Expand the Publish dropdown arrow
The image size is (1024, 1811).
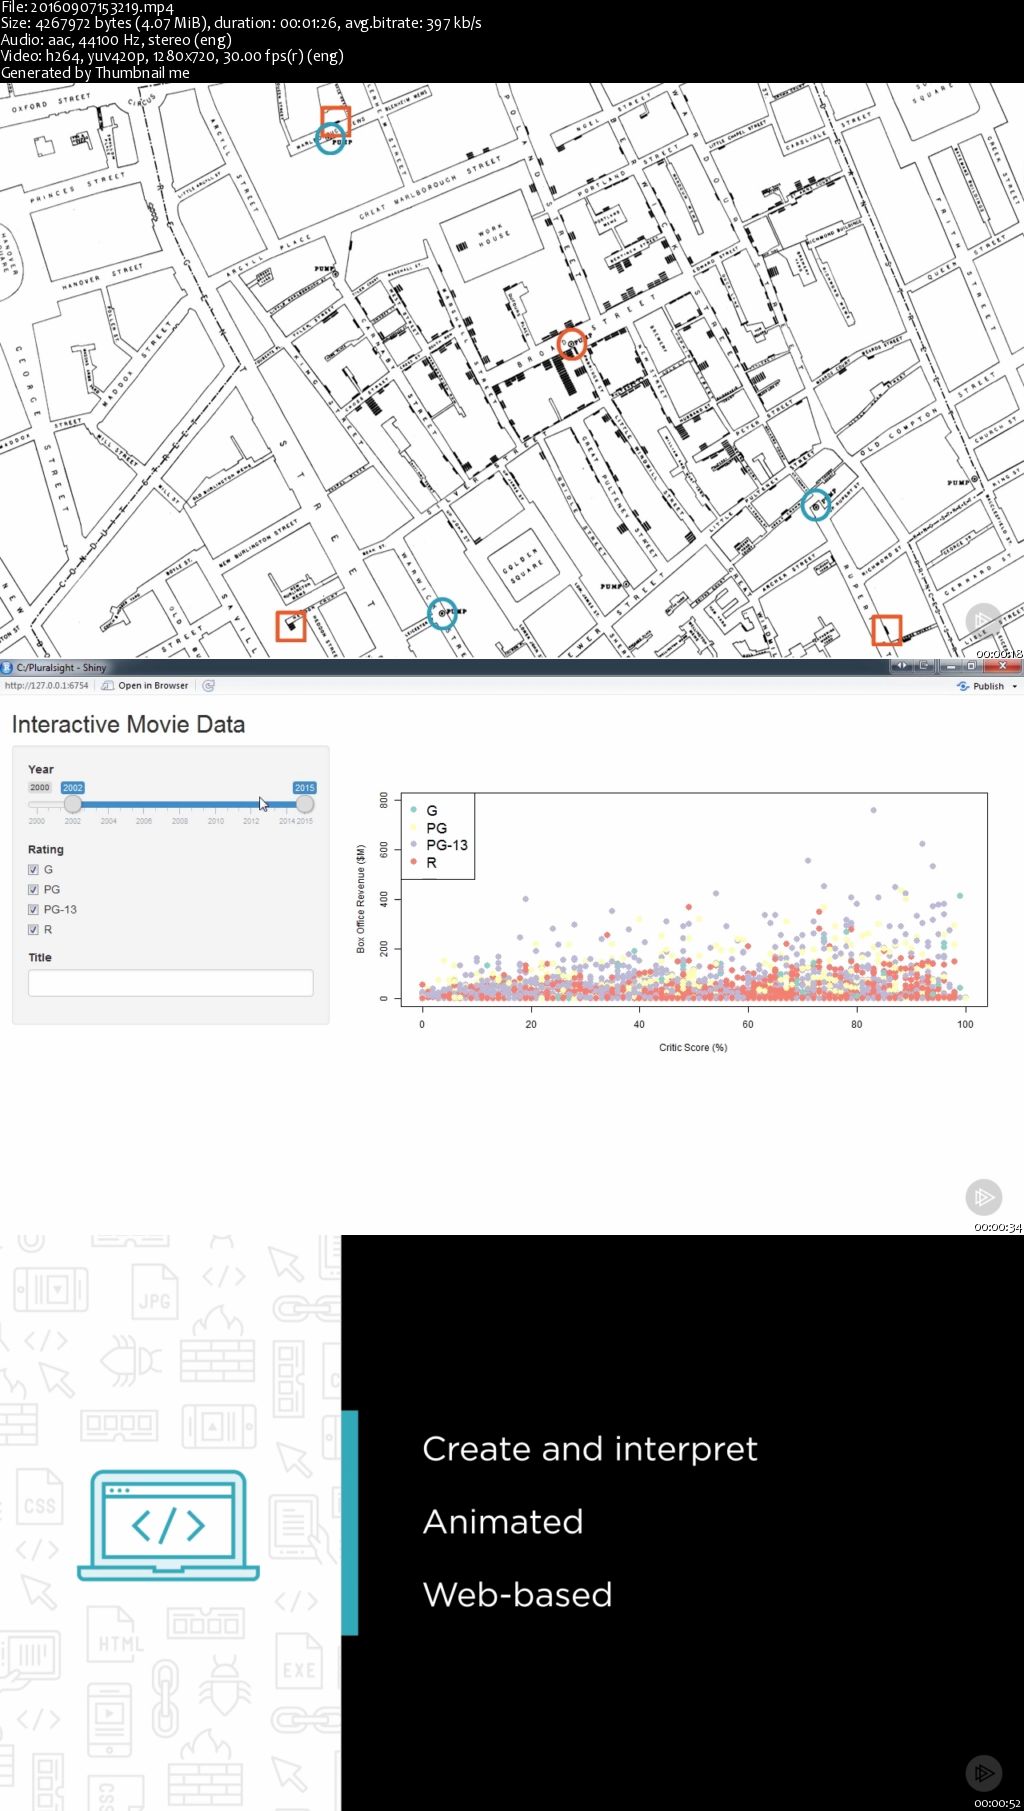[x=1015, y=687]
